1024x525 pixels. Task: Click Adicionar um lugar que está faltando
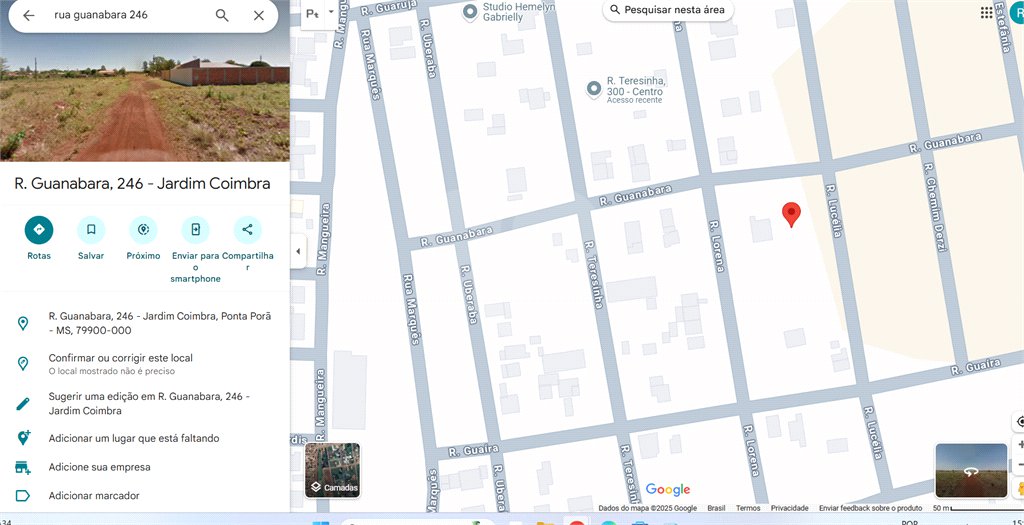(134, 438)
